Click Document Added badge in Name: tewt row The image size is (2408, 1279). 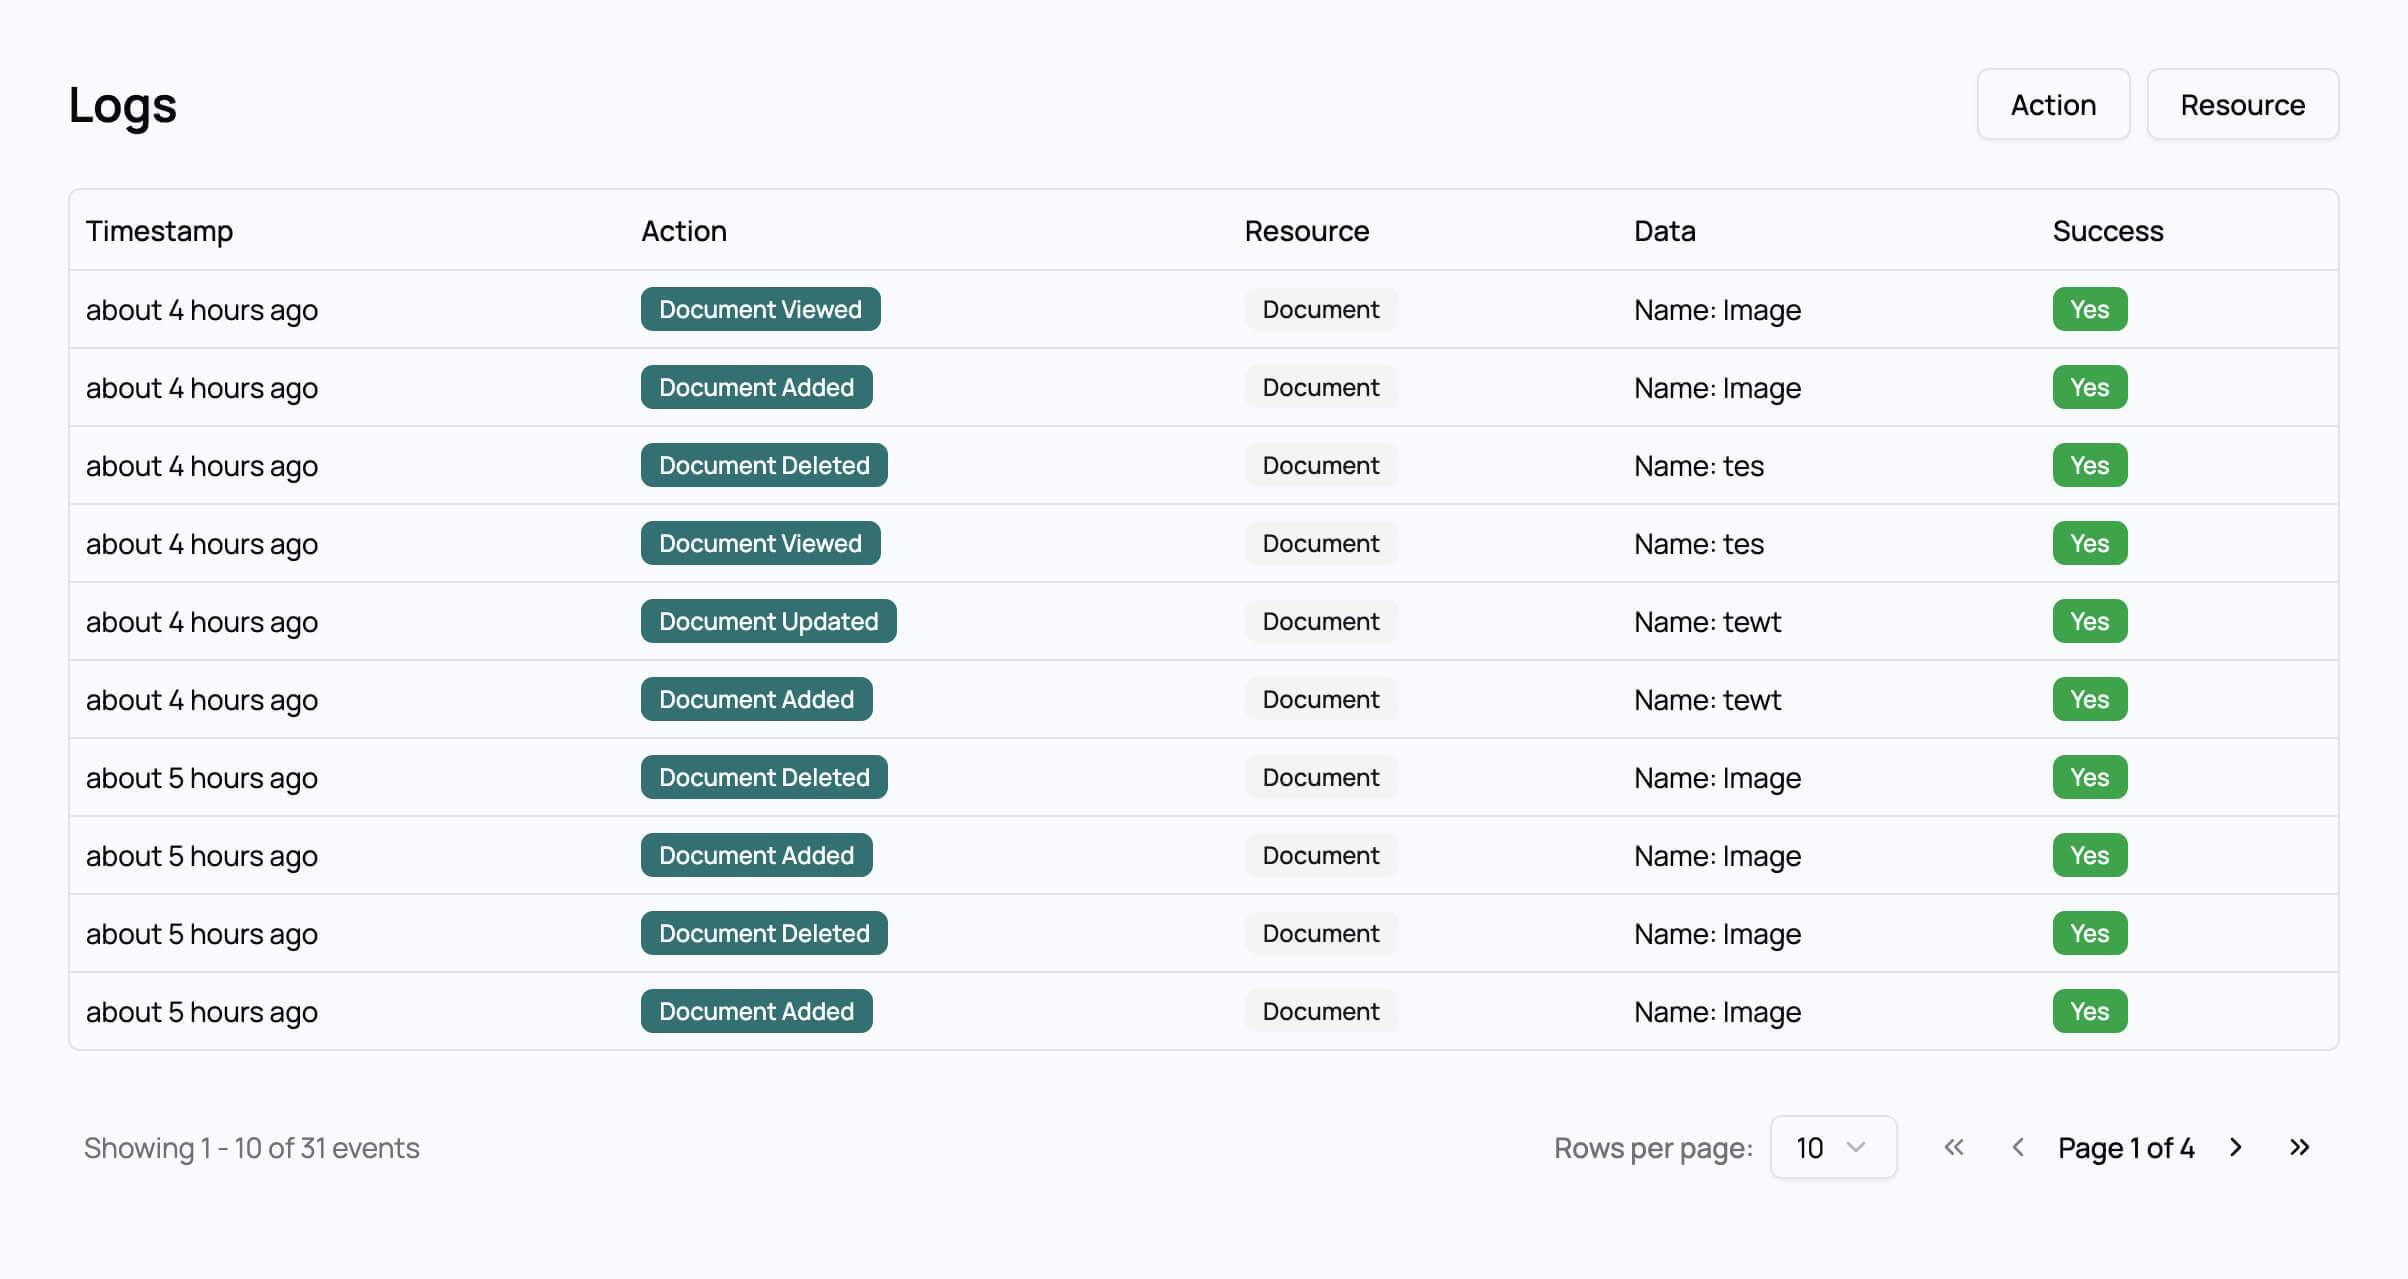[756, 699]
